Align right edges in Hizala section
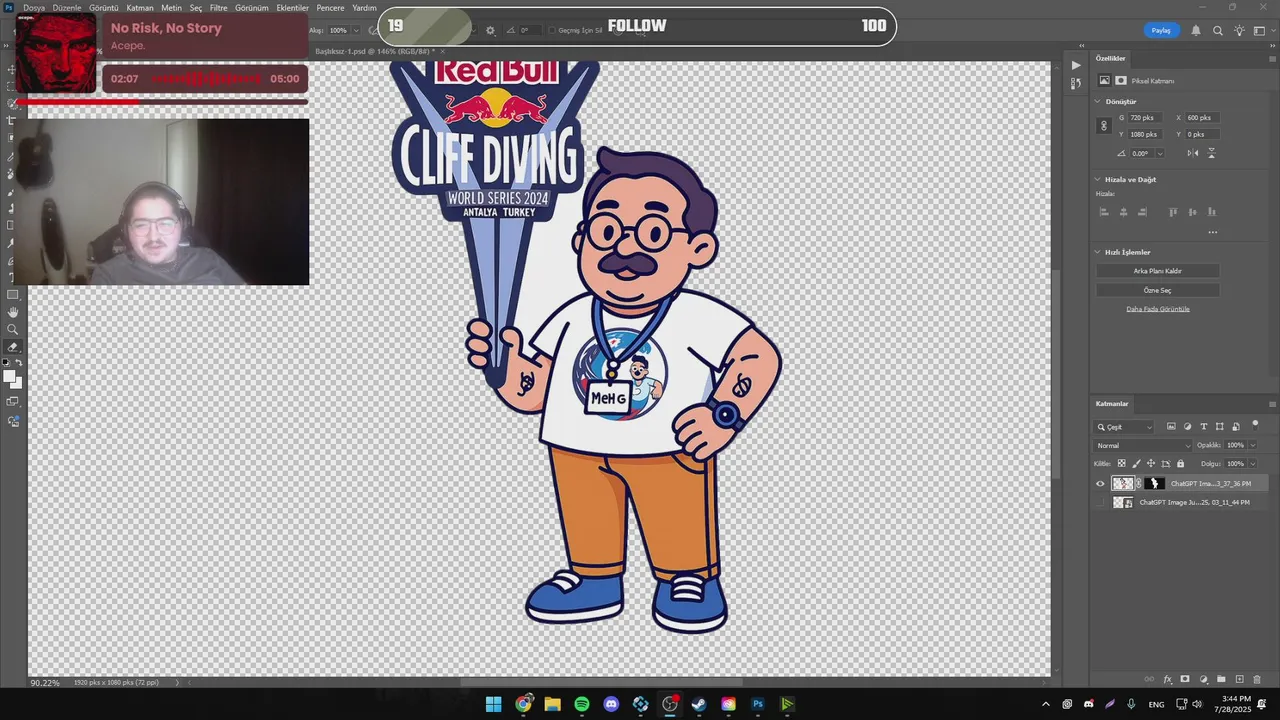1280x720 pixels. [x=1142, y=212]
